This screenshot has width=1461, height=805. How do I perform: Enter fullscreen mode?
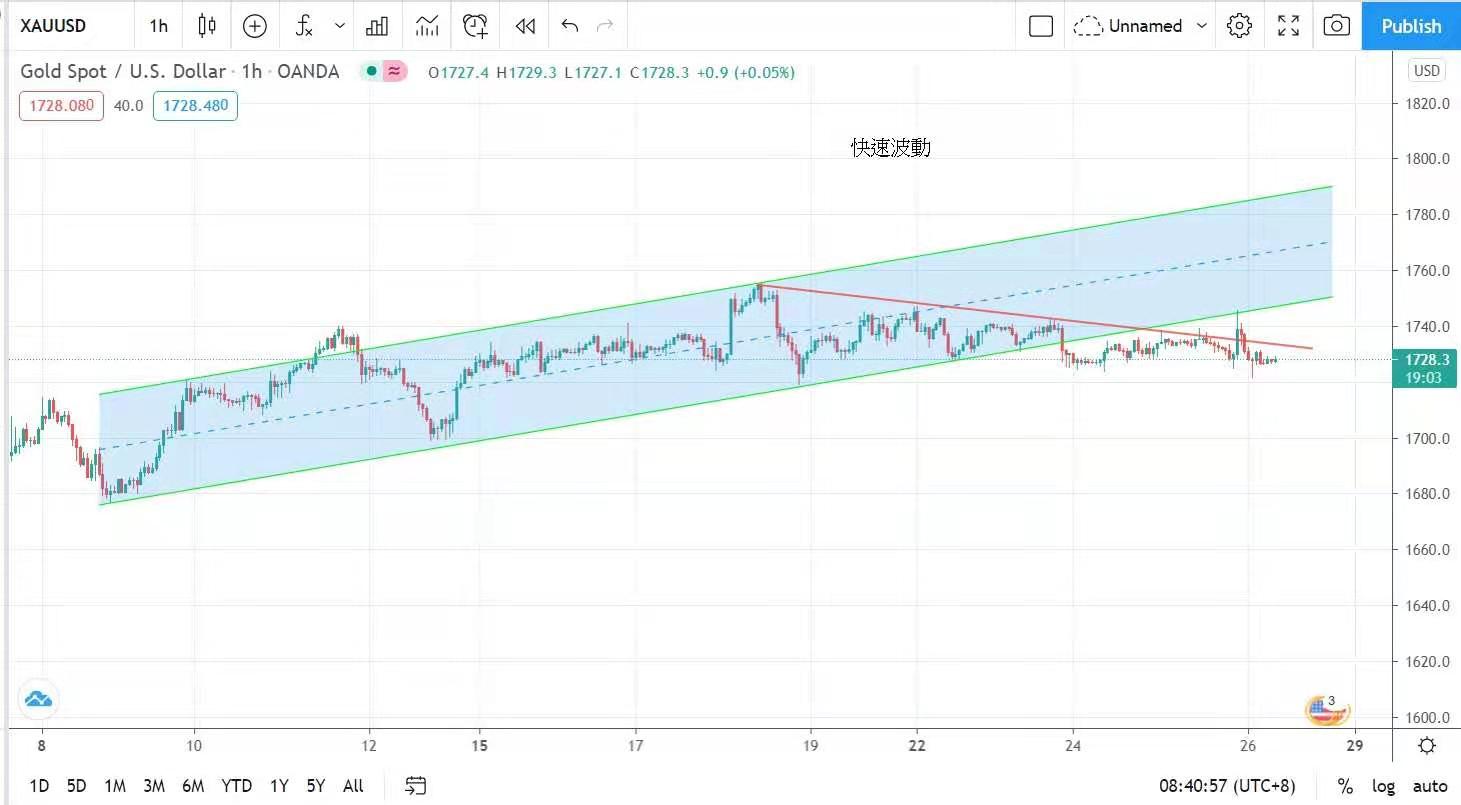click(x=1289, y=26)
